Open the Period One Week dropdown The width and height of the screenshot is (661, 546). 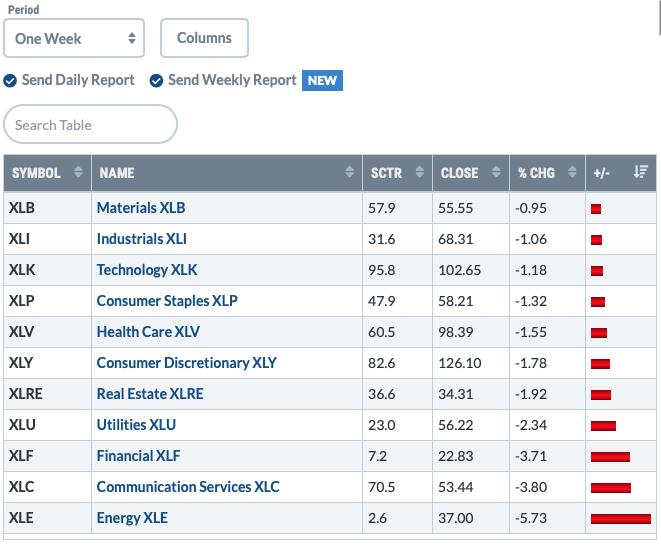[74, 38]
